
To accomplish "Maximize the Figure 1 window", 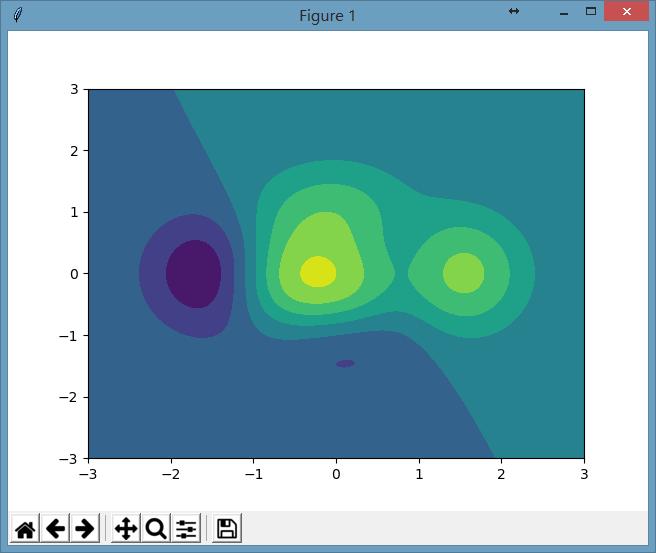I will coord(590,11).
